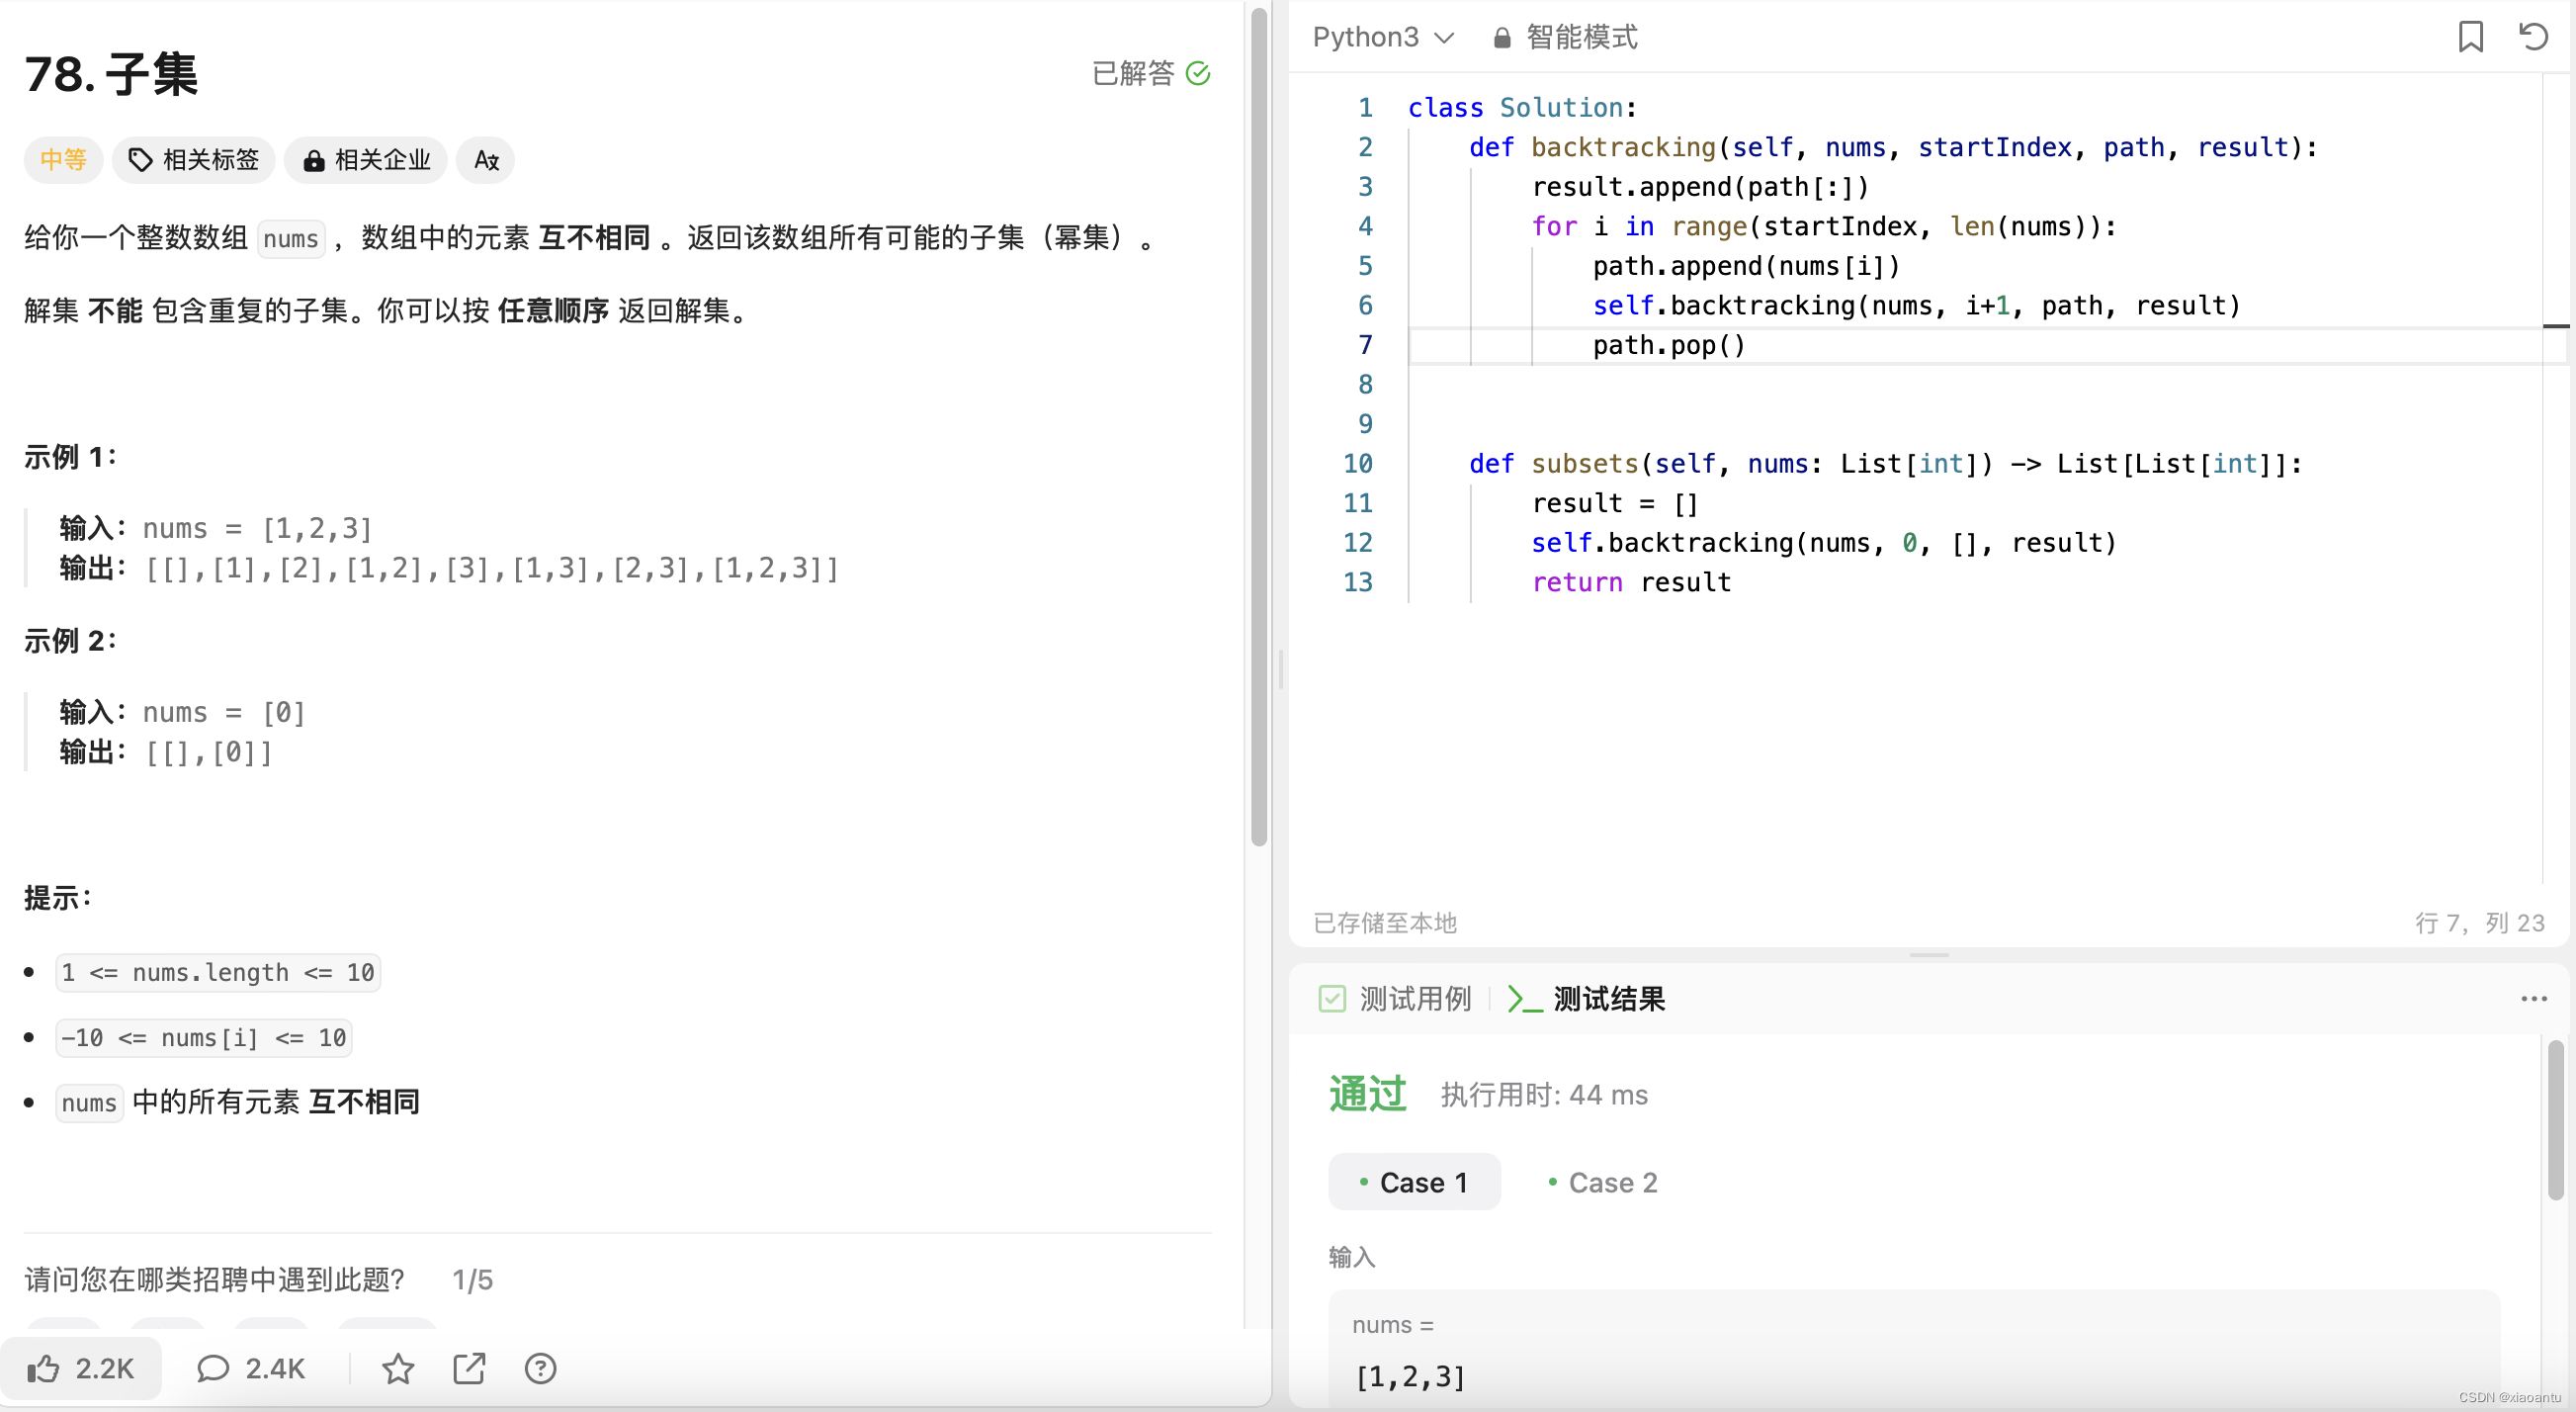Share the problem via share icon
2576x1412 pixels.
click(469, 1368)
